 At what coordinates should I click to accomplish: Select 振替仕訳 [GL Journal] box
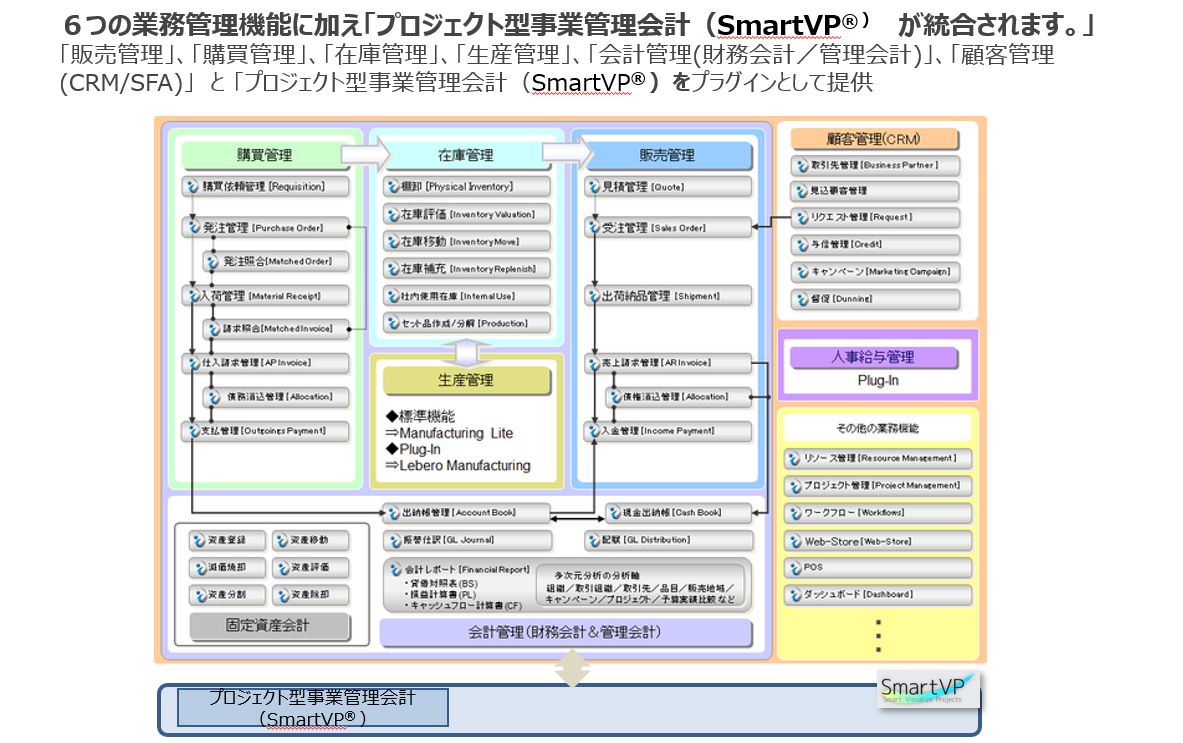click(x=466, y=540)
